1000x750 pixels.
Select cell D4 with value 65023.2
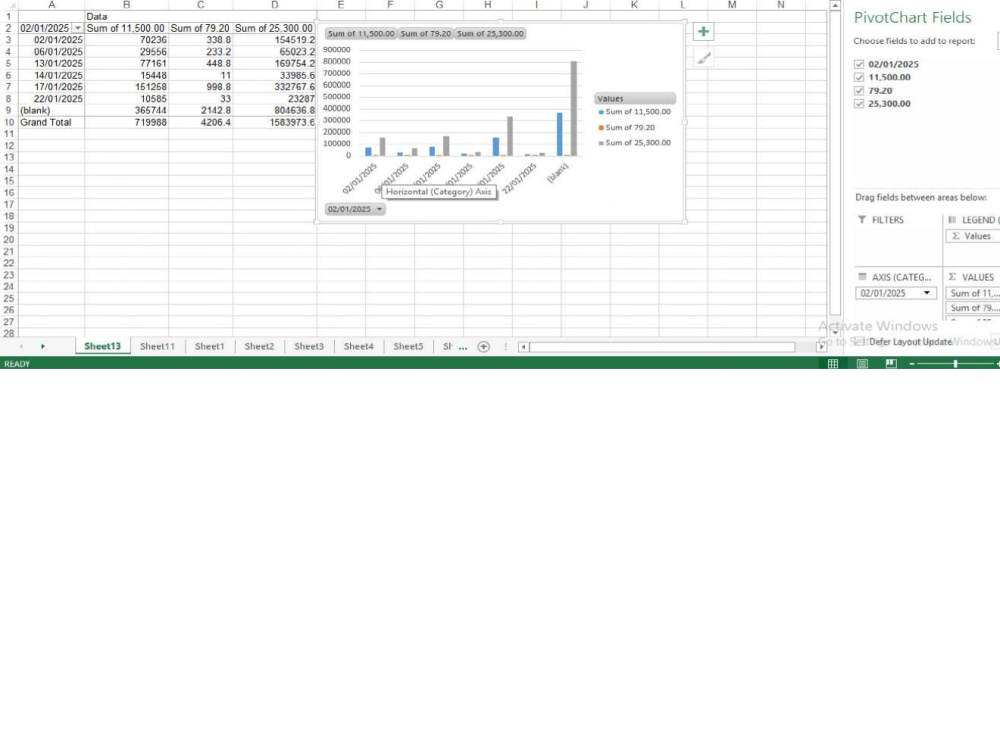(274, 52)
